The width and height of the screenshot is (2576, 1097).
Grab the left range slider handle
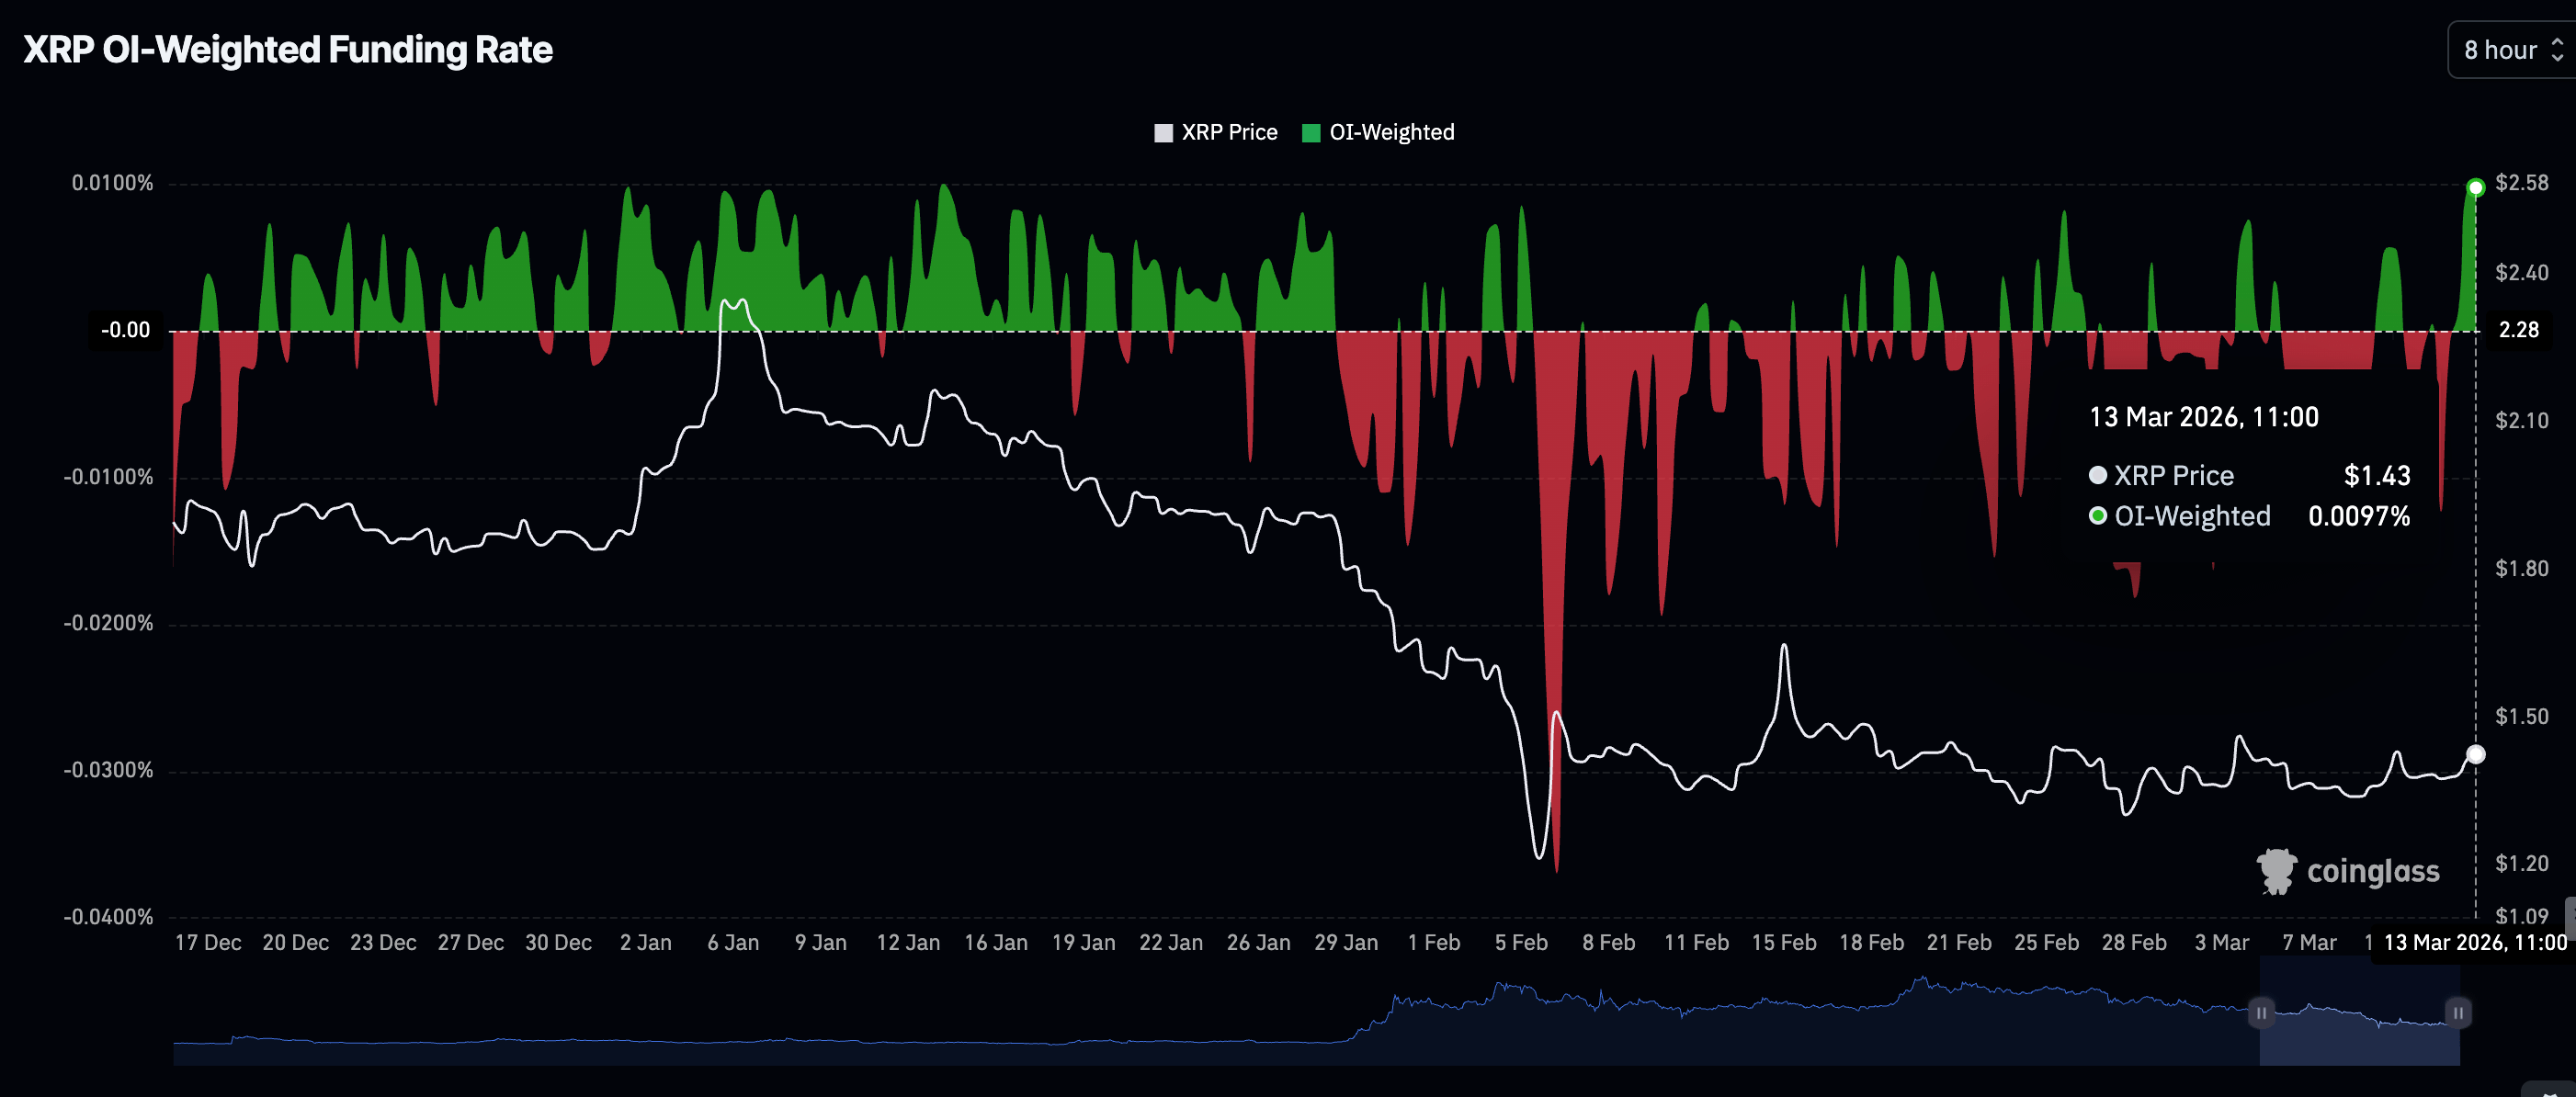coord(2261,1012)
